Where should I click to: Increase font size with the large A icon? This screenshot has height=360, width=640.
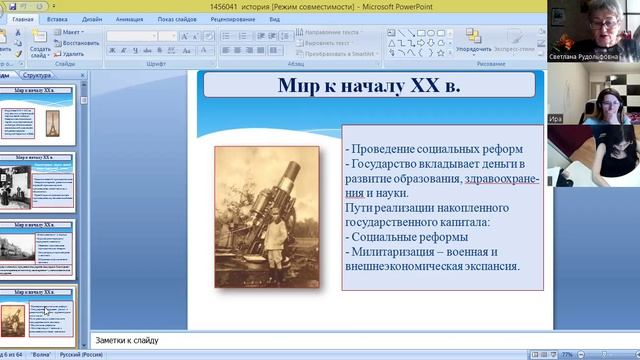click(184, 36)
